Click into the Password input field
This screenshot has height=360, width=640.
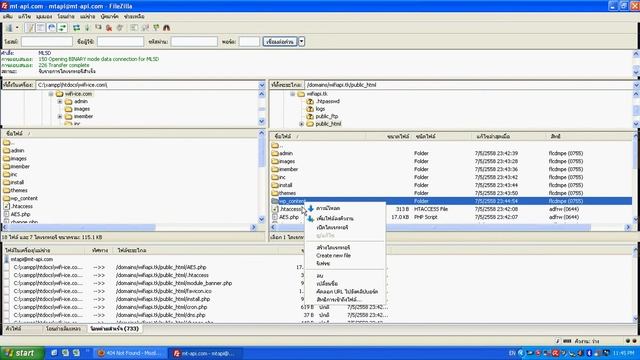pos(194,42)
